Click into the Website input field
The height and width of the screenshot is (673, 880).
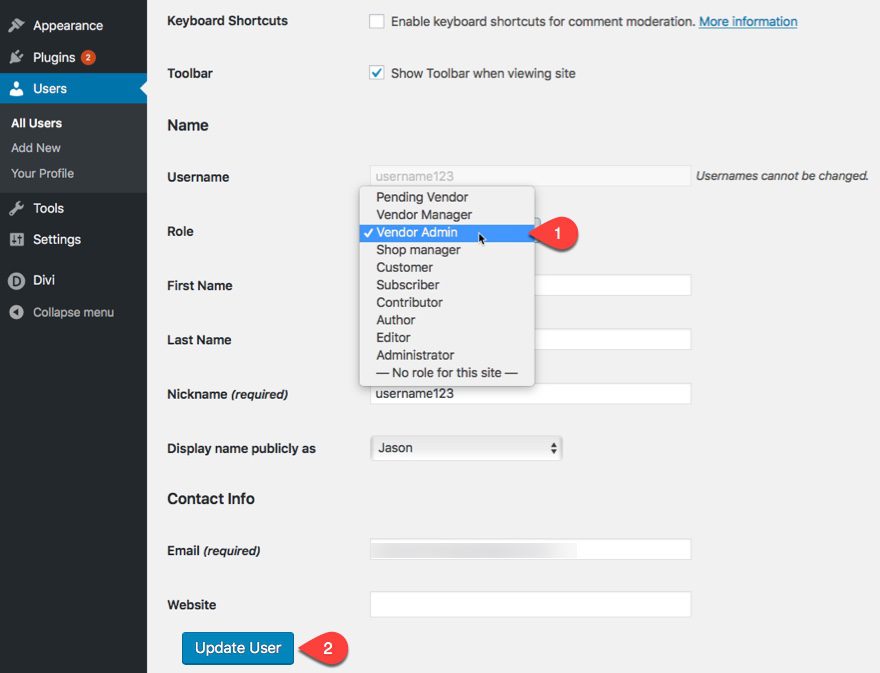(530, 605)
